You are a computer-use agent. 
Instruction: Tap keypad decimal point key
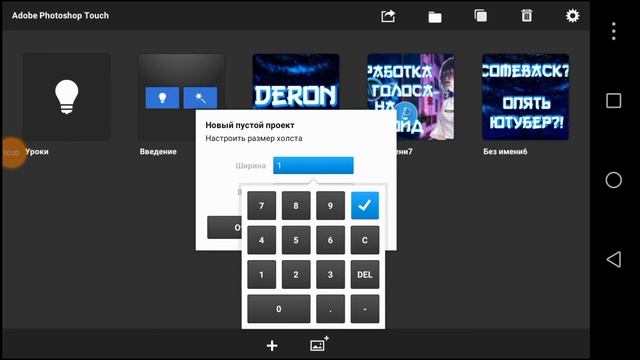coord(330,309)
